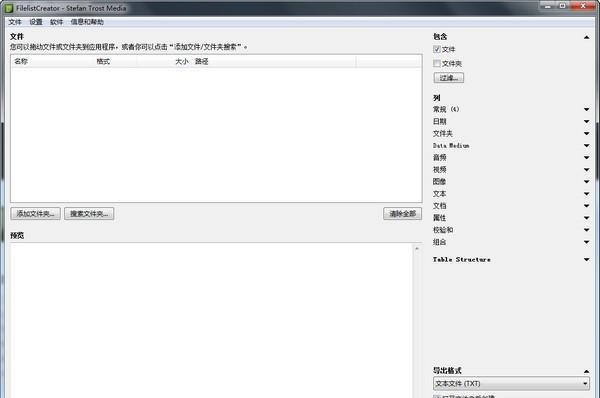Open the 文件 menu
Image resolution: width=600 pixels, height=398 pixels.
(x=15, y=22)
